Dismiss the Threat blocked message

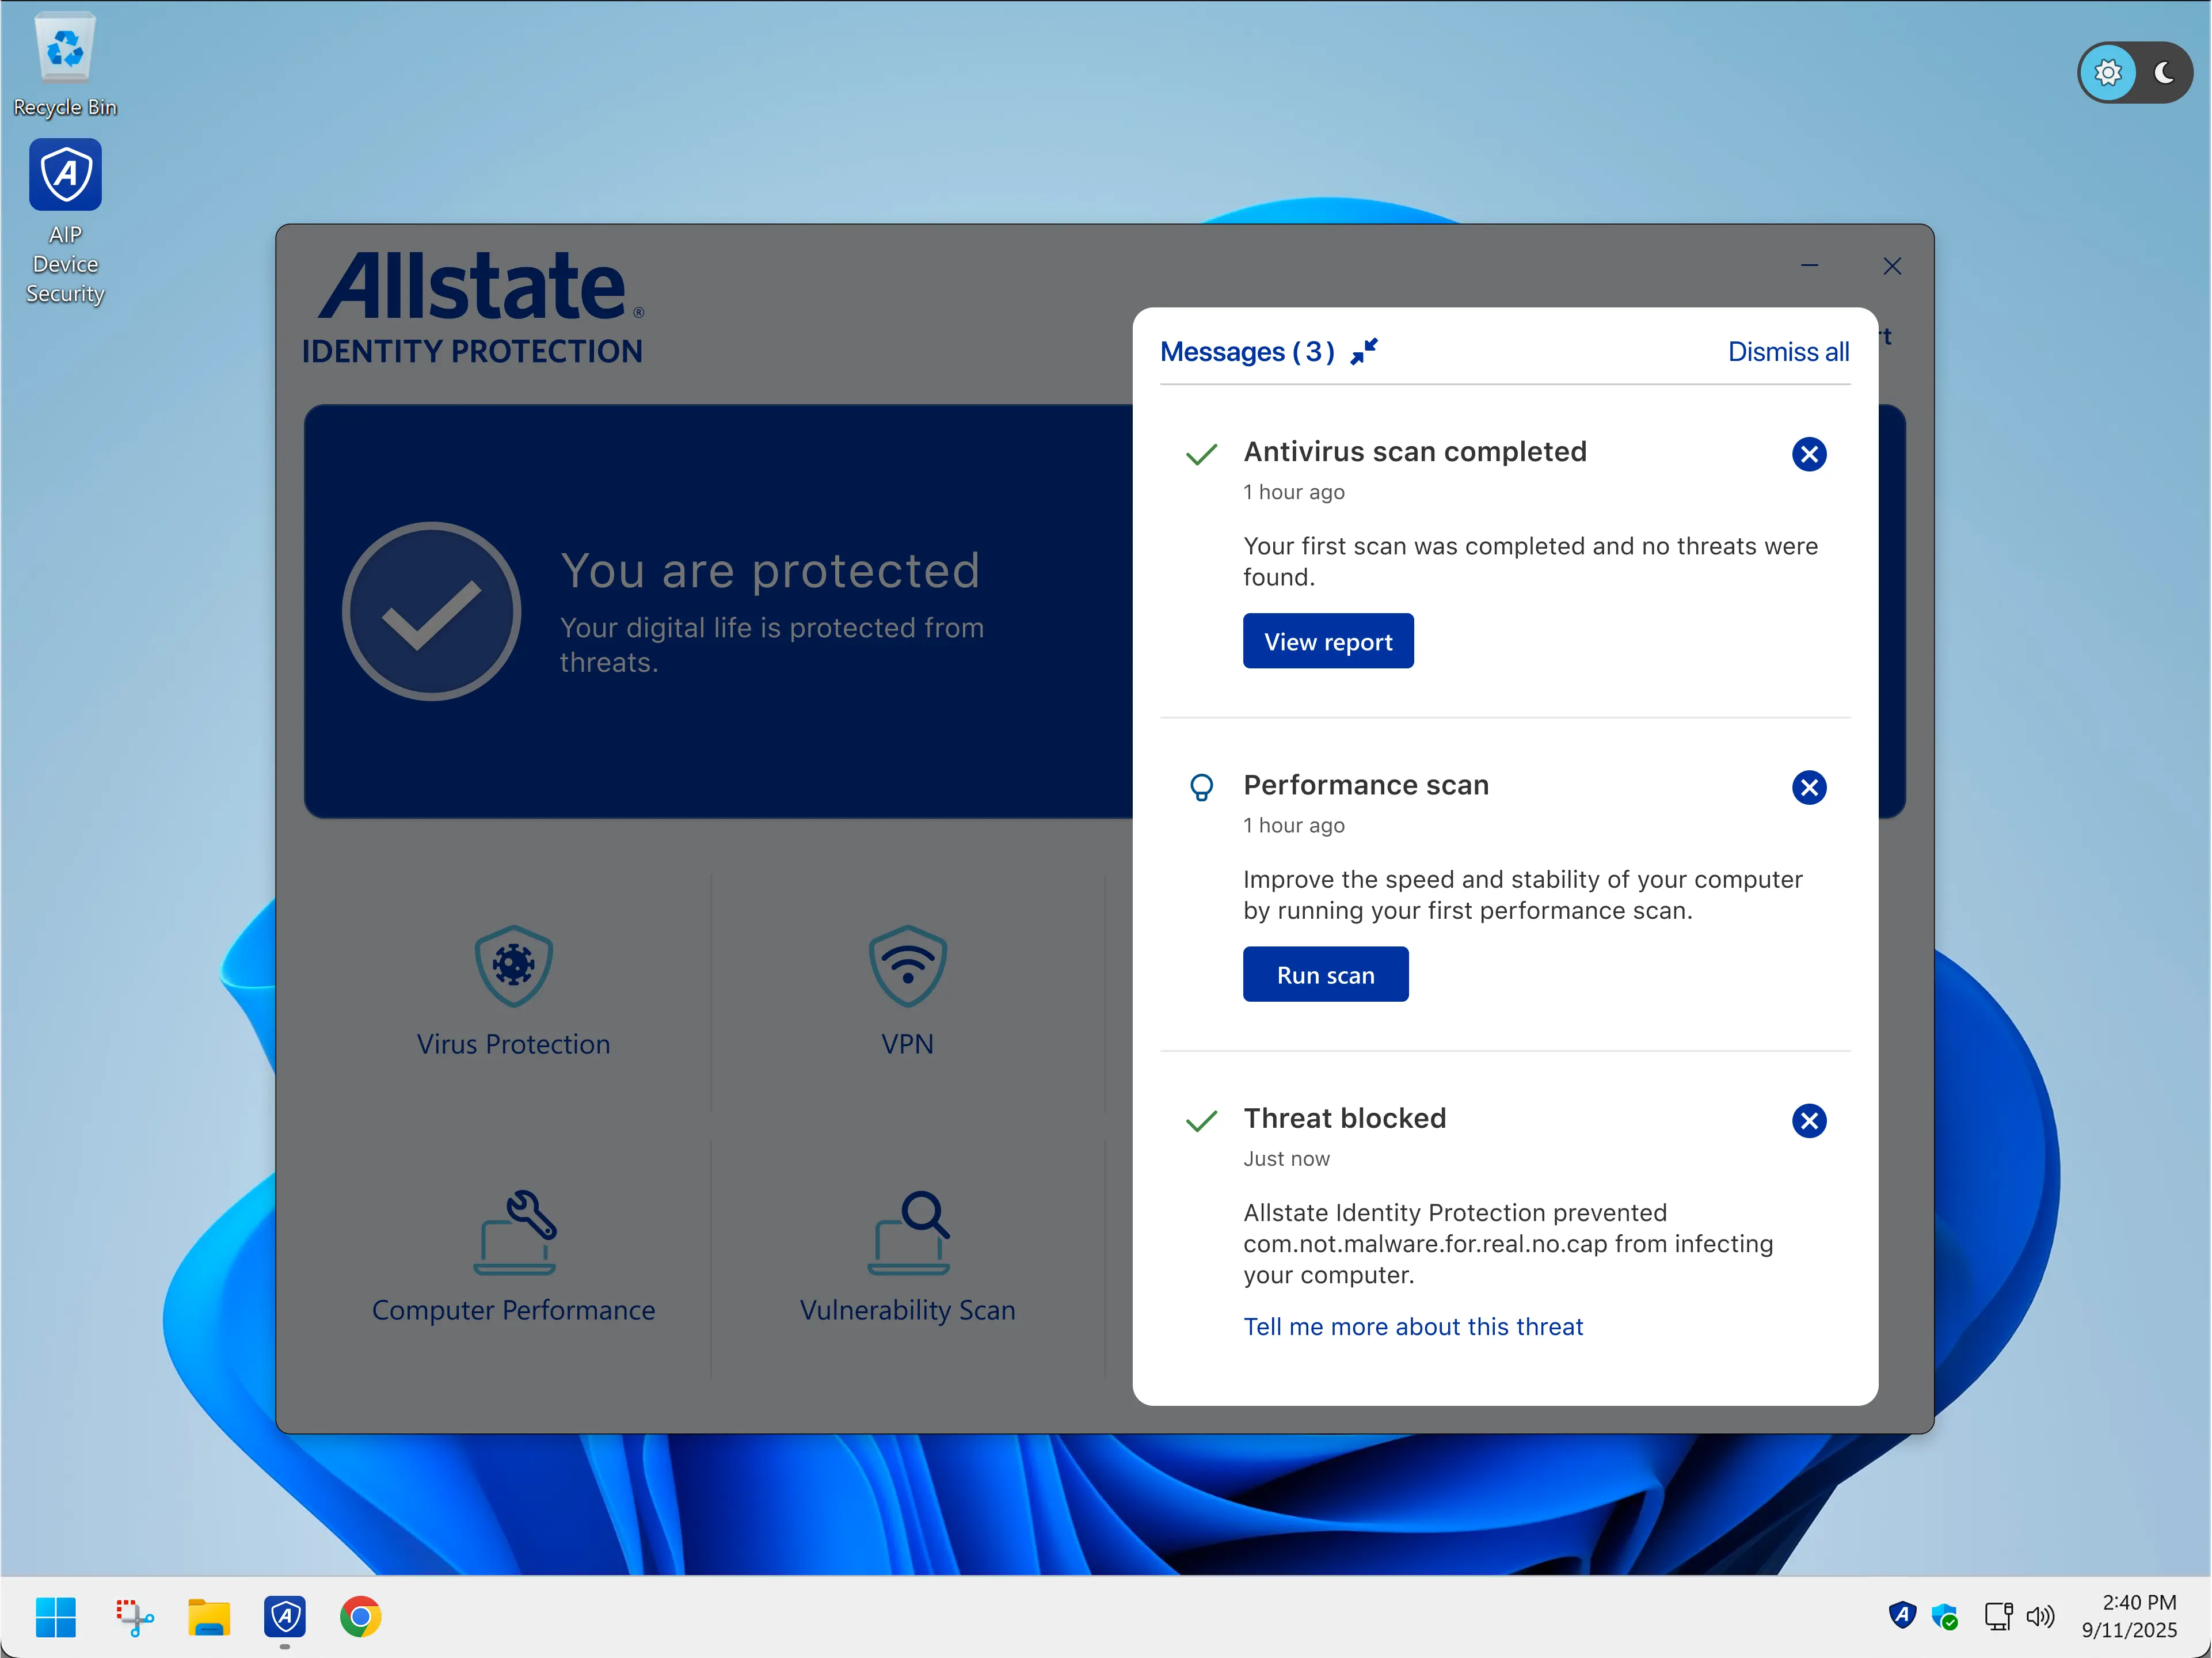coord(1809,1120)
